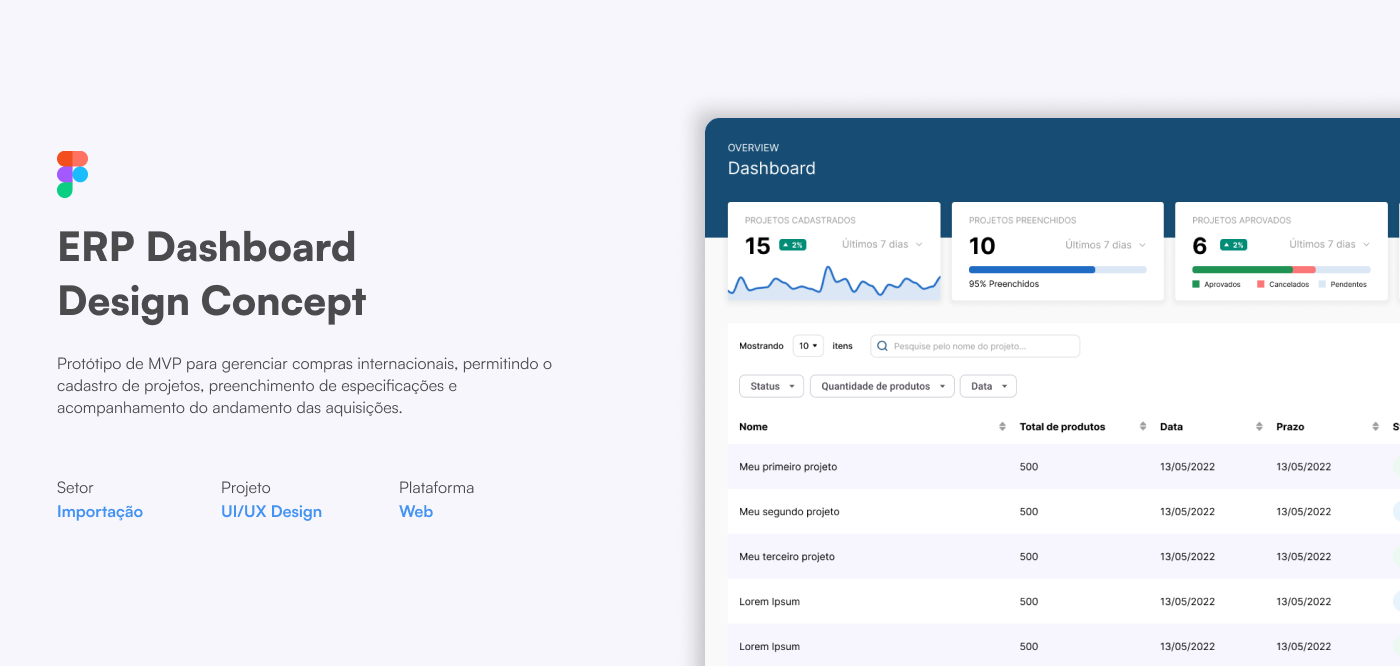Click the Figma logo icon
Screen dimensions: 1400x666
pos(73,174)
